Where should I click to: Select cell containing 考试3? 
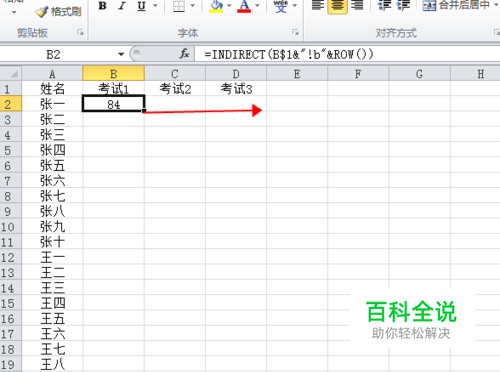236,89
